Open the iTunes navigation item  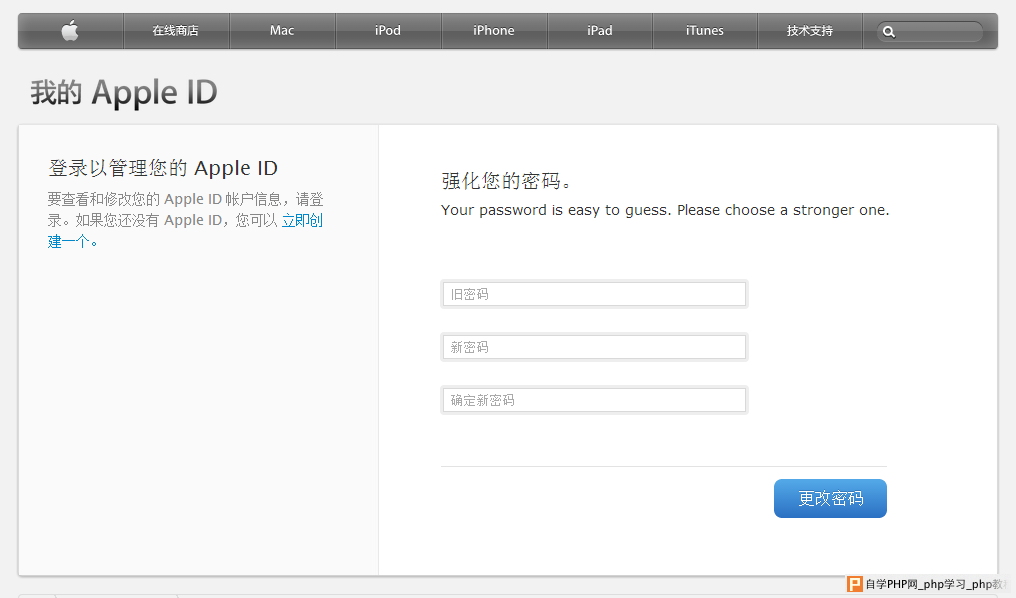pyautogui.click(x=704, y=30)
